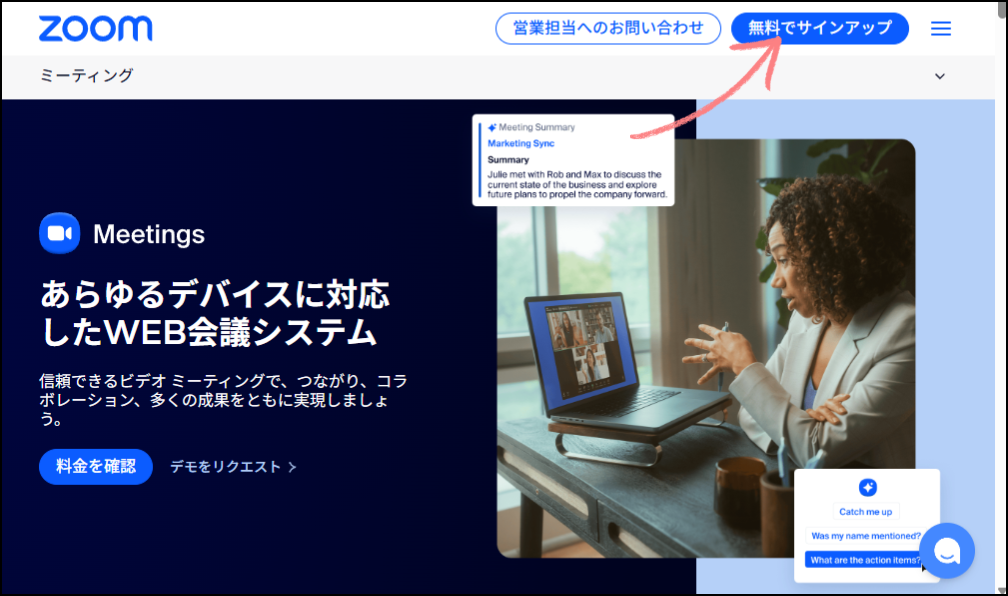Image resolution: width=1008 pixels, height=596 pixels.
Task: Click 営業担当へのお問い合わせ button
Action: pyautogui.click(x=608, y=28)
